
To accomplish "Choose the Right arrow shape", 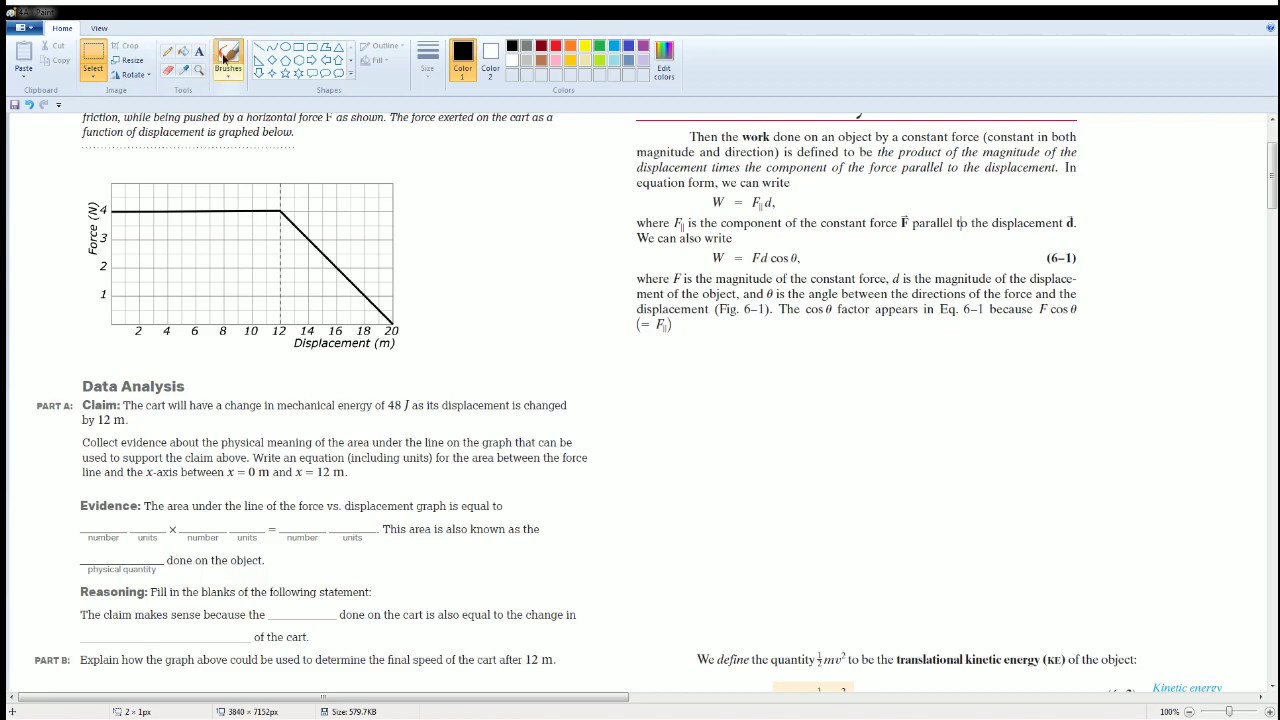I will 312,60.
